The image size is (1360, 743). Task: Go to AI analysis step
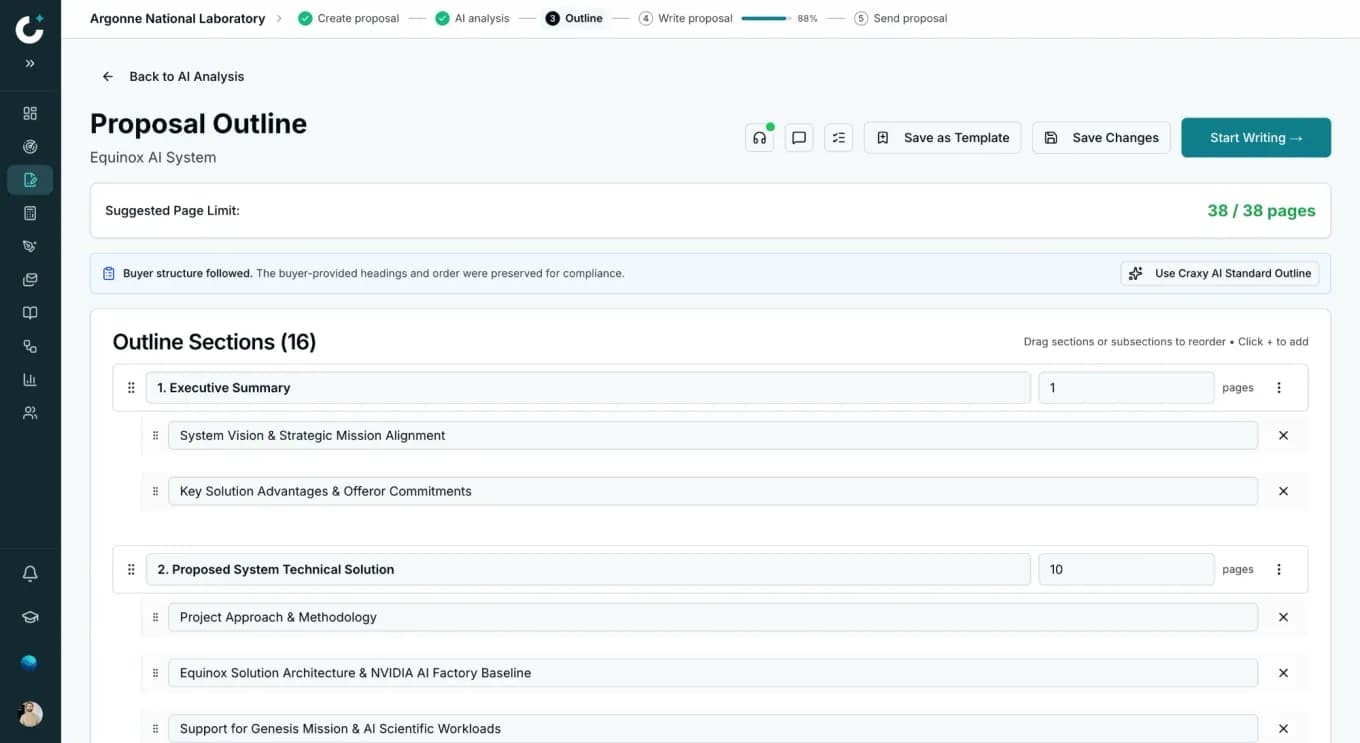(x=472, y=18)
